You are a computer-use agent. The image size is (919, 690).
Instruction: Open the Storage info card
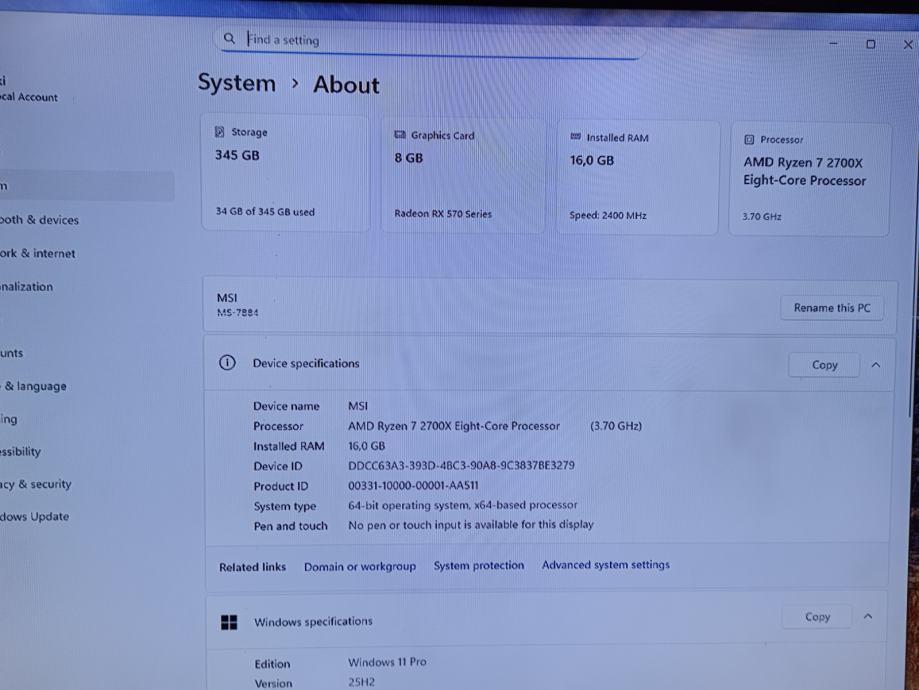click(x=285, y=172)
